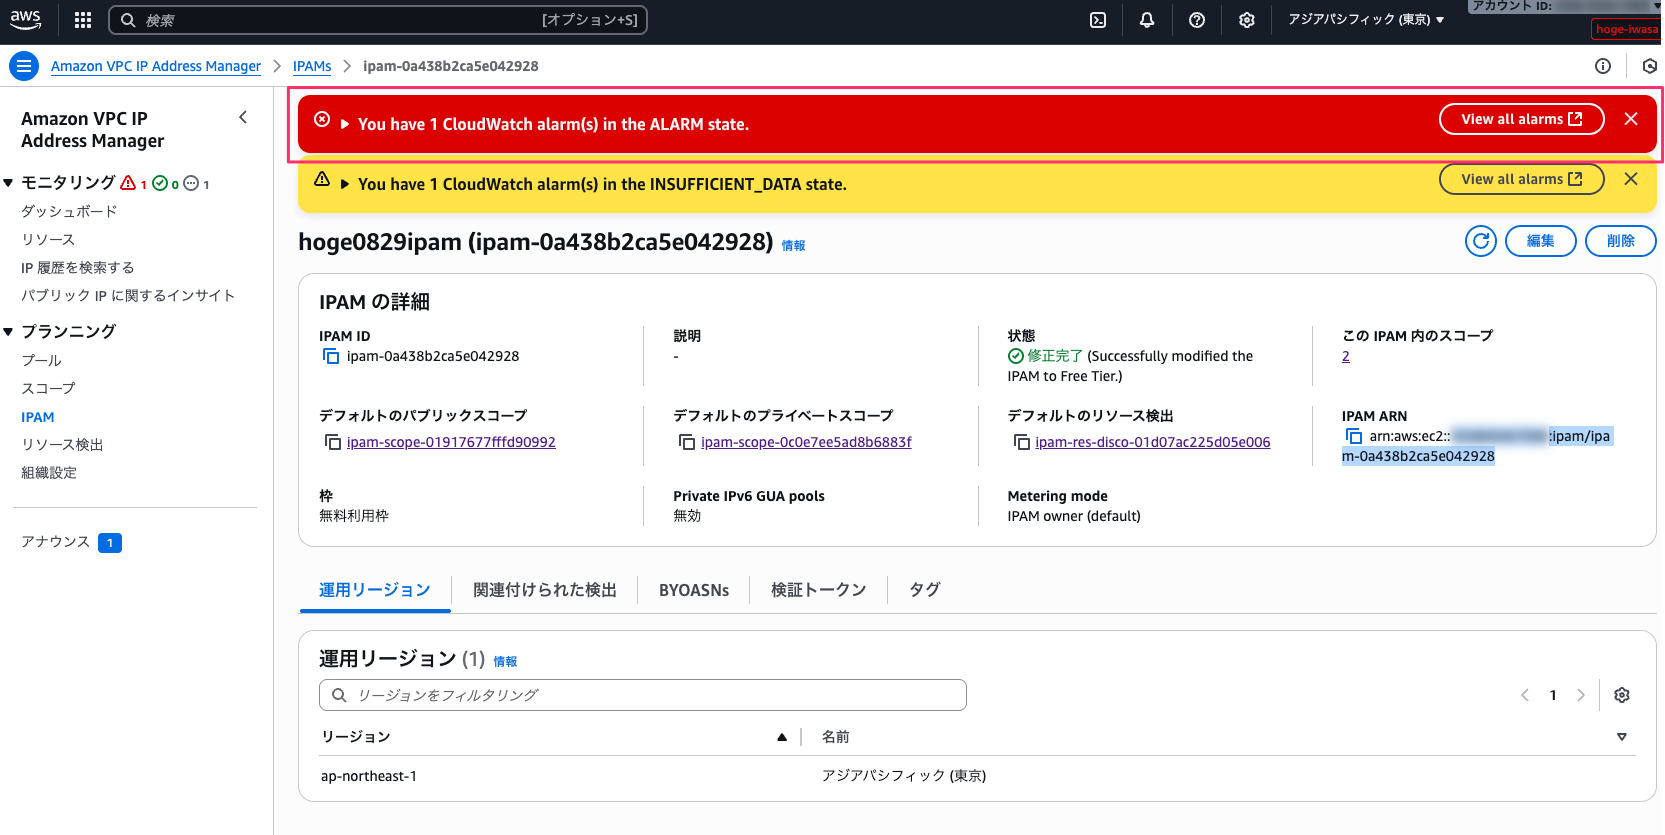The width and height of the screenshot is (1665, 835).
Task: Open 情報 link next to IPAM title
Action: pos(793,245)
